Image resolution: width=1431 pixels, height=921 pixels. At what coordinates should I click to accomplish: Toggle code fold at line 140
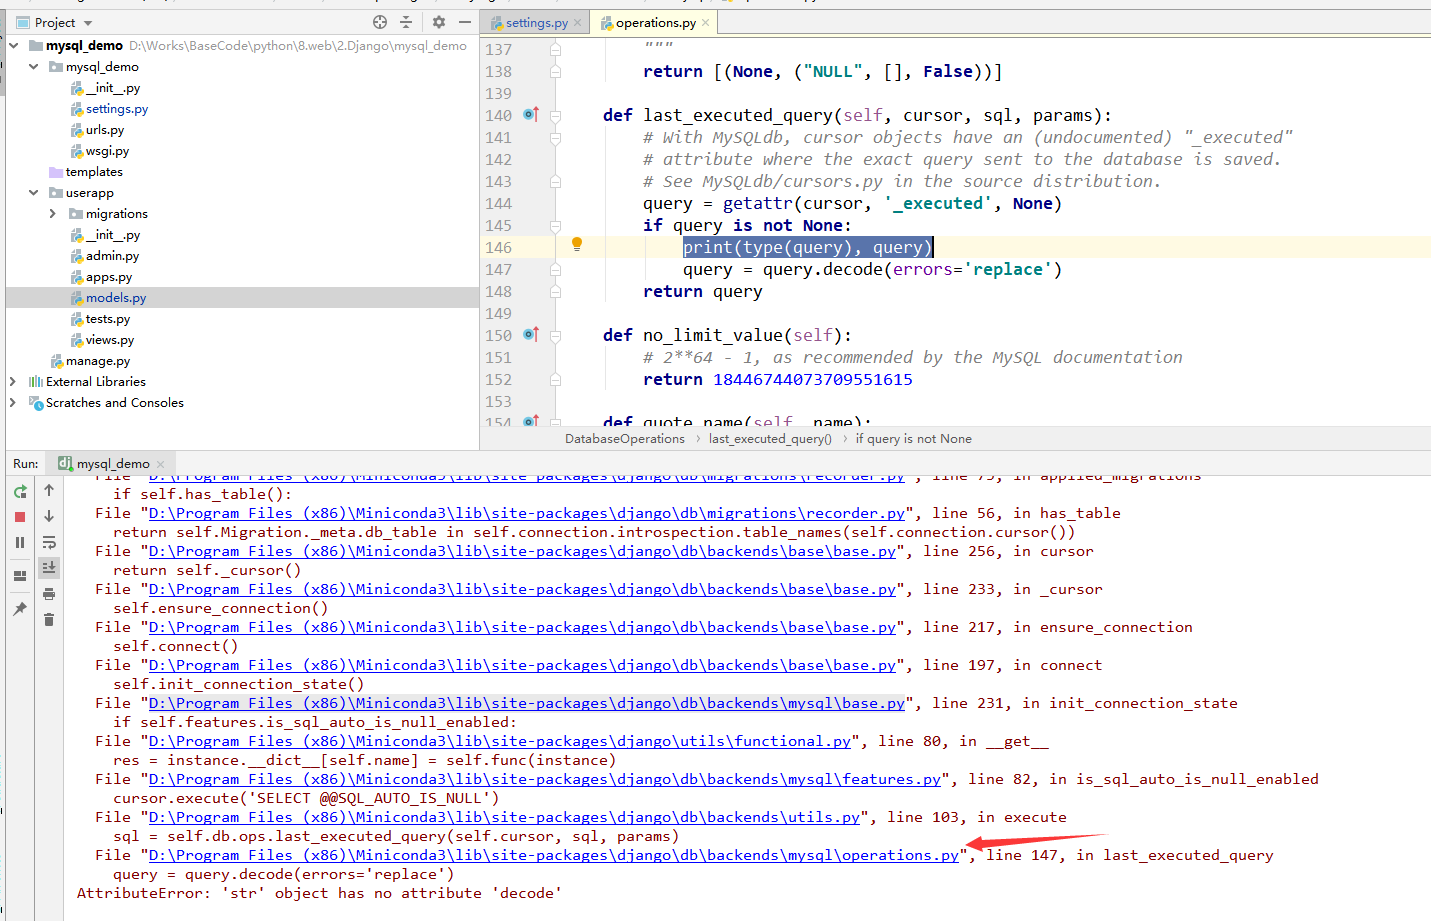[555, 116]
